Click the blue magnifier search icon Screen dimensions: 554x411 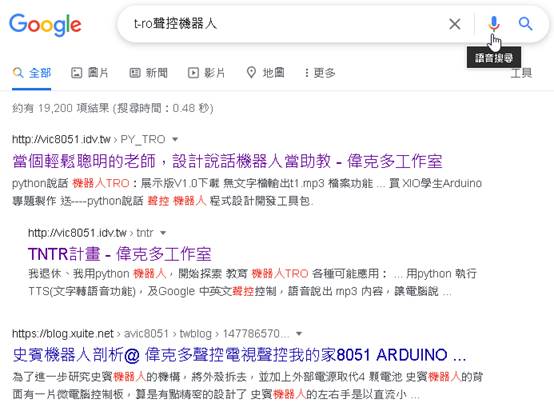pyautogui.click(x=525, y=24)
